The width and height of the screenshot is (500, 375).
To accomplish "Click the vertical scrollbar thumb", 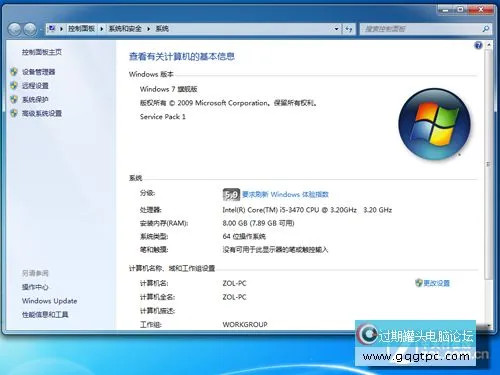I will (x=488, y=164).
